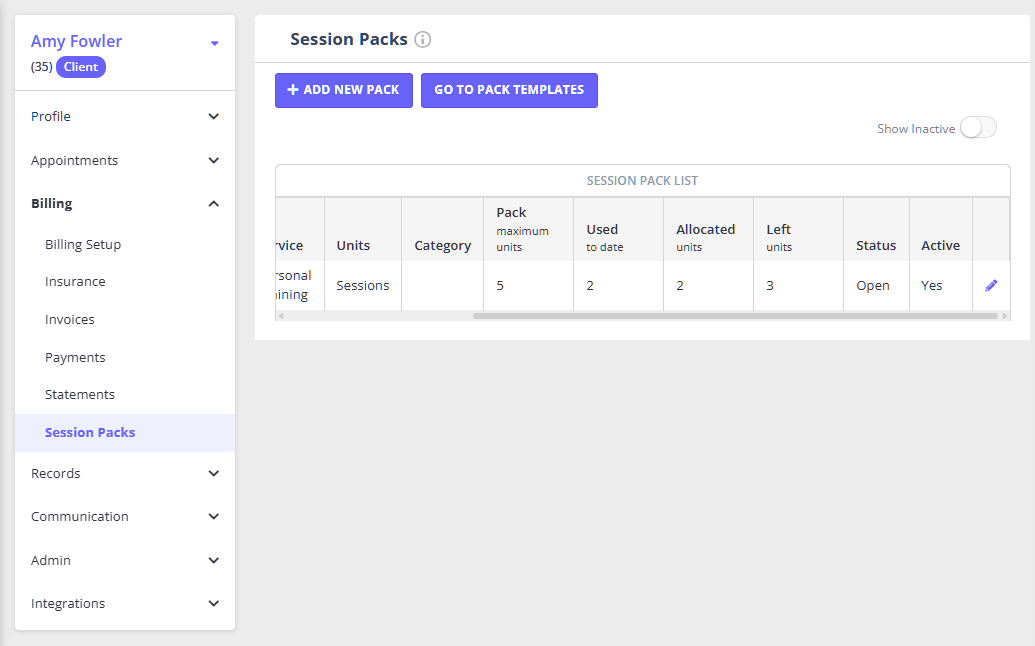Expand the Appointments section

click(213, 161)
